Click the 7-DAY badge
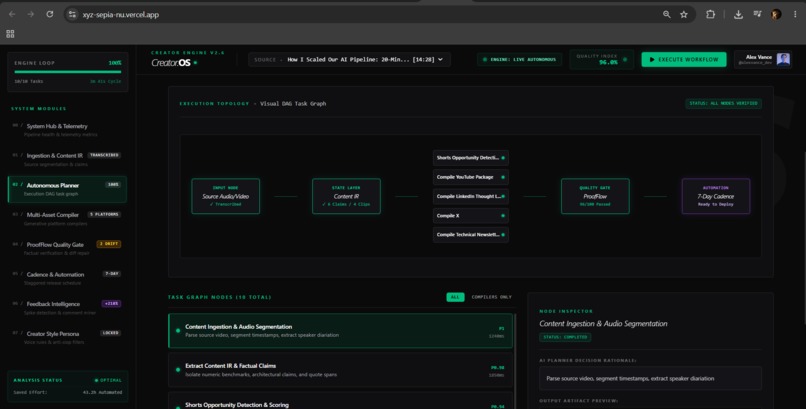806x409 pixels. 112,274
